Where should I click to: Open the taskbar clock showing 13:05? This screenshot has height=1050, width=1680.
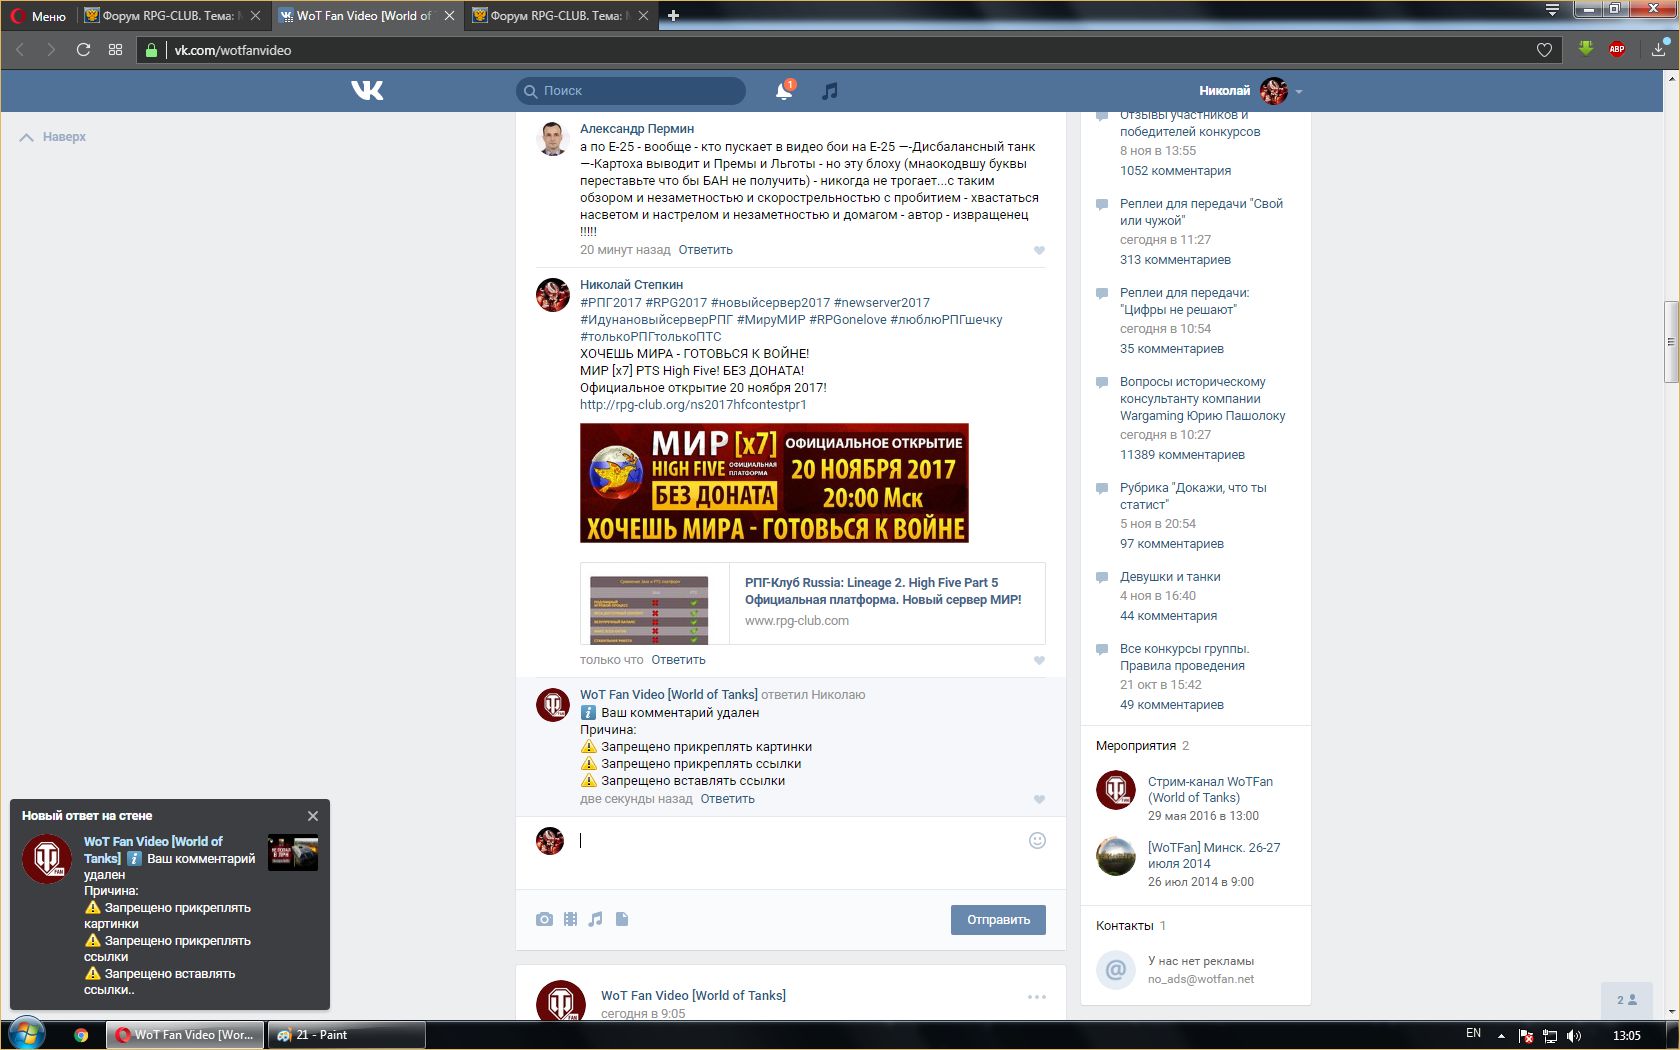coord(1627,1035)
